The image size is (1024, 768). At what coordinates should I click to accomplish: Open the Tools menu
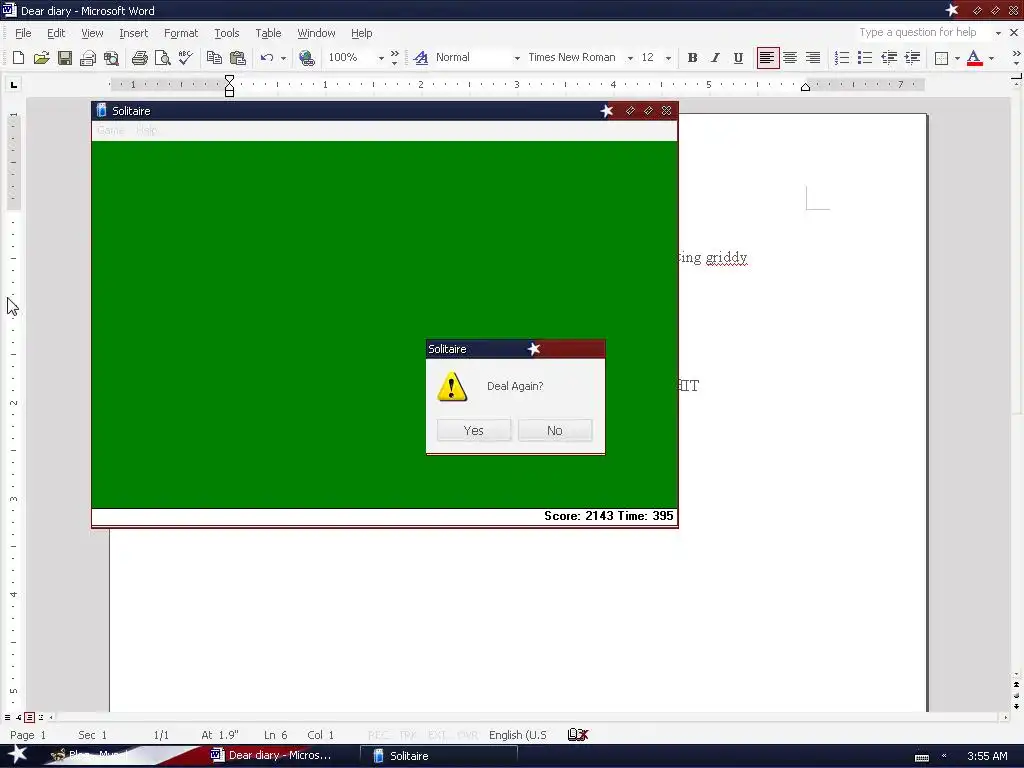coord(227,33)
